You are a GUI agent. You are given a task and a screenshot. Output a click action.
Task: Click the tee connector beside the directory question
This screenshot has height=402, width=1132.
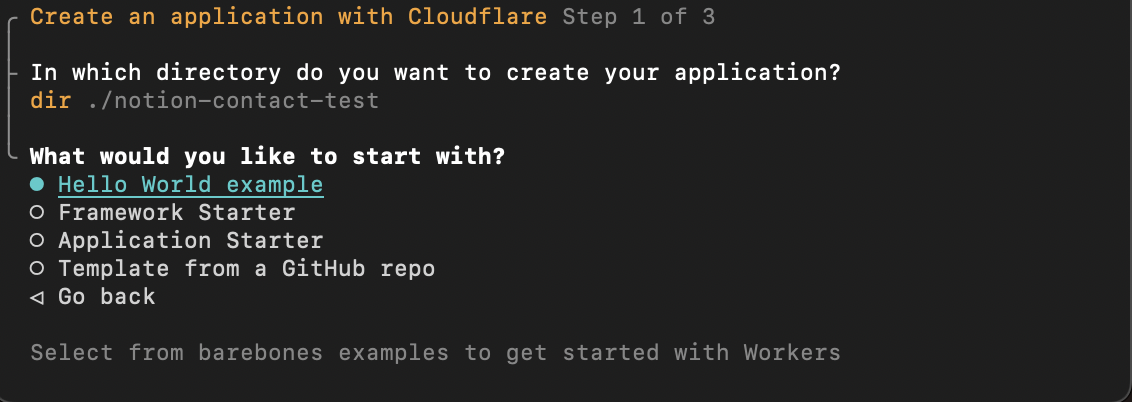click(x=12, y=74)
